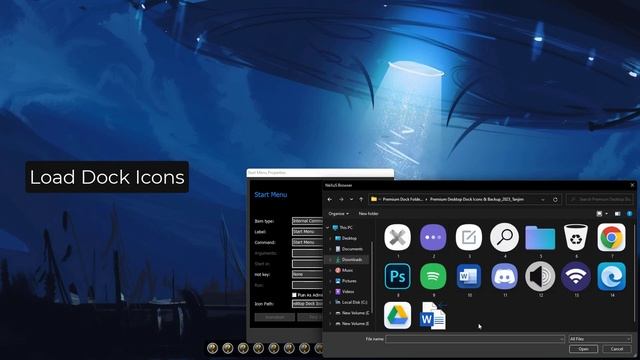Click the Command field in Start Menu properties
This screenshot has height=360, width=640.
307,242
